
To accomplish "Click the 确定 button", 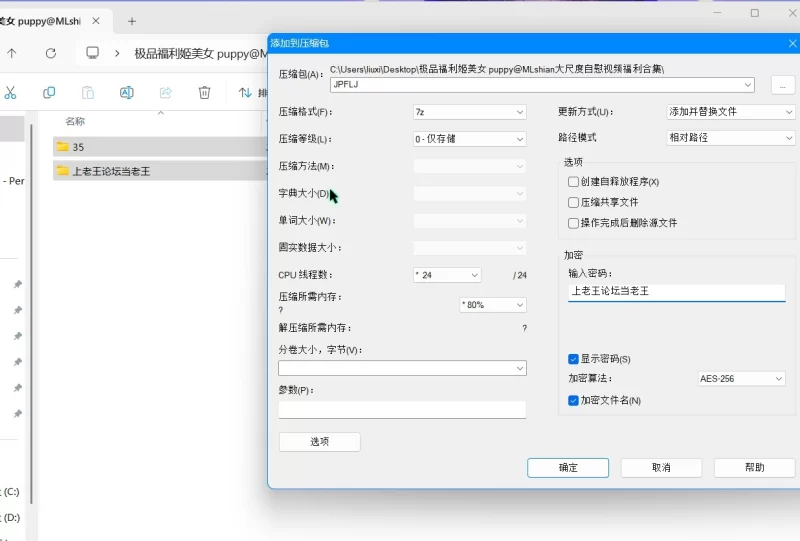I will pos(568,468).
